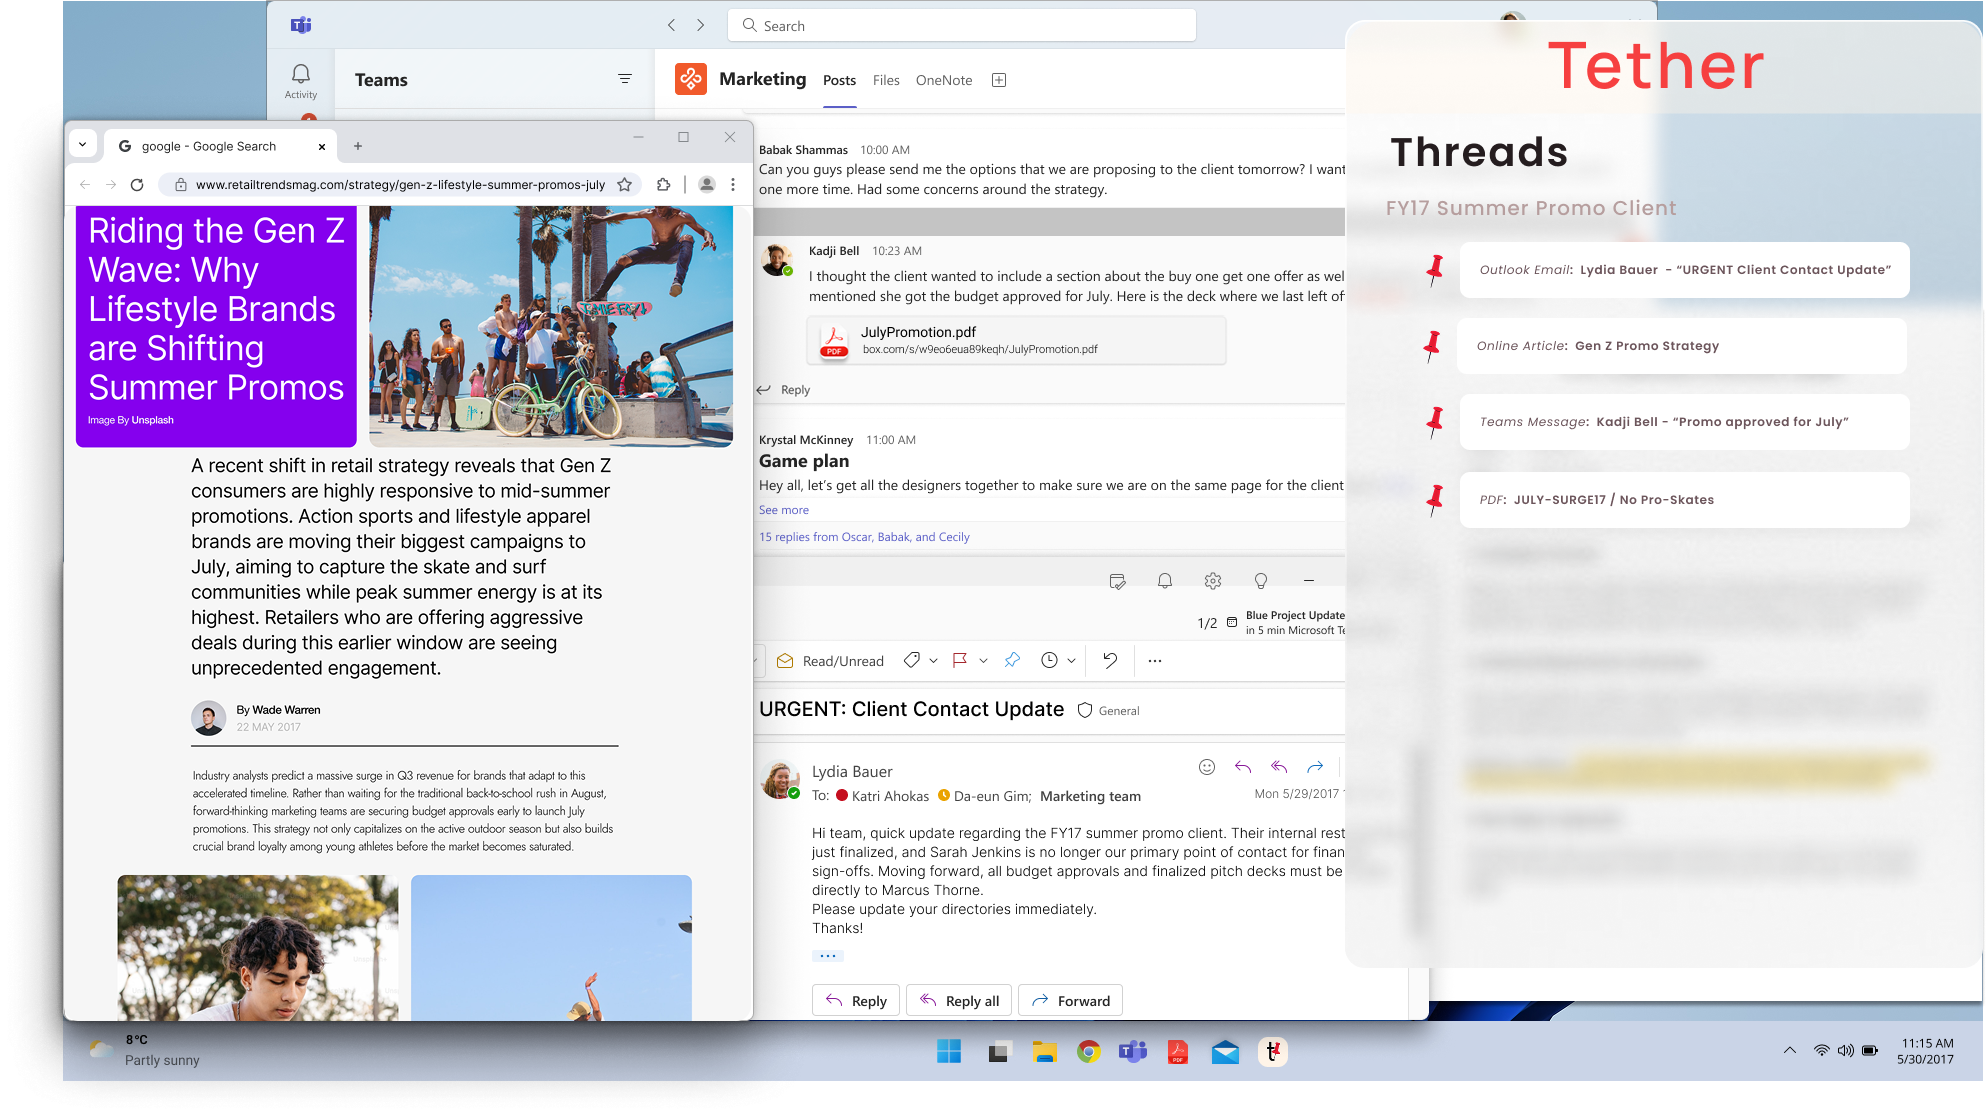Click the Outlook lightbulb tips icon
Screen dimensions: 1986x1117
point(1261,581)
